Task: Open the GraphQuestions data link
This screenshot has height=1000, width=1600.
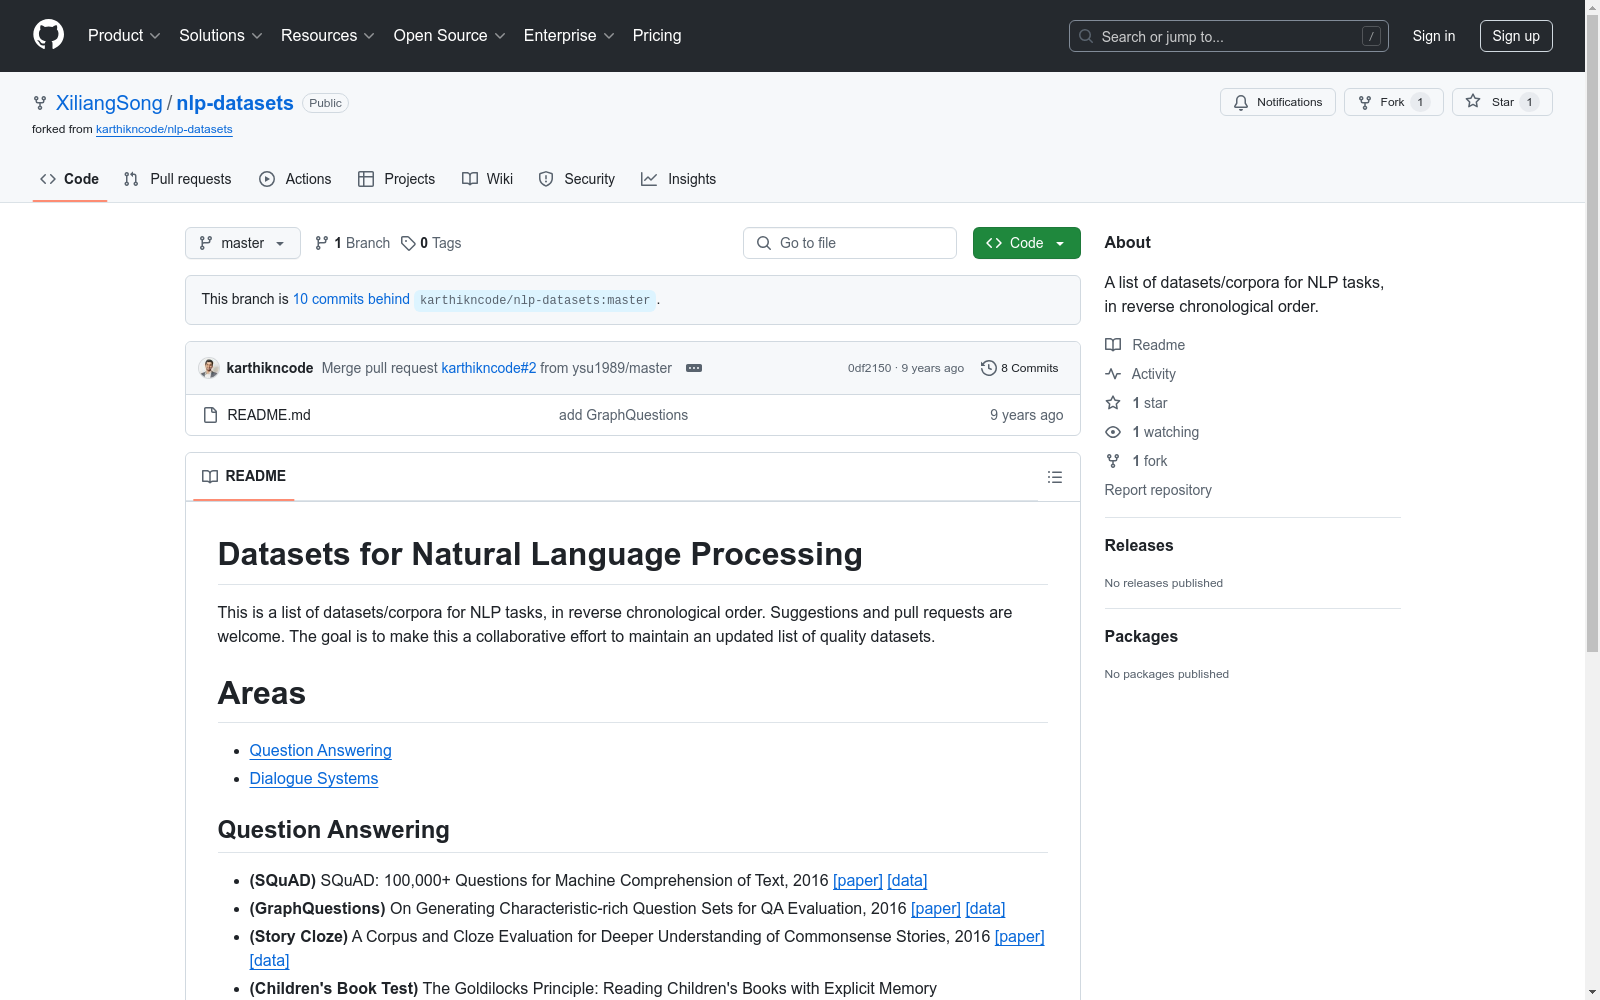Action: coord(985,909)
